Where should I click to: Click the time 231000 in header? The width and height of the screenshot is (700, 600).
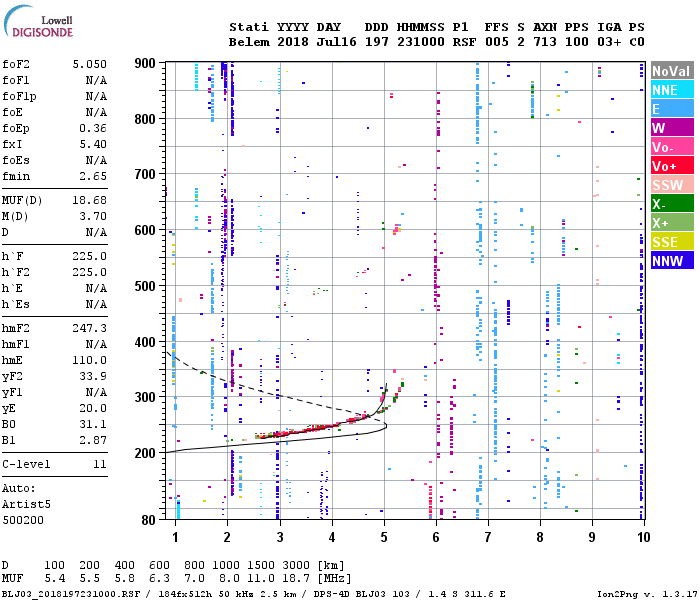click(x=421, y=42)
